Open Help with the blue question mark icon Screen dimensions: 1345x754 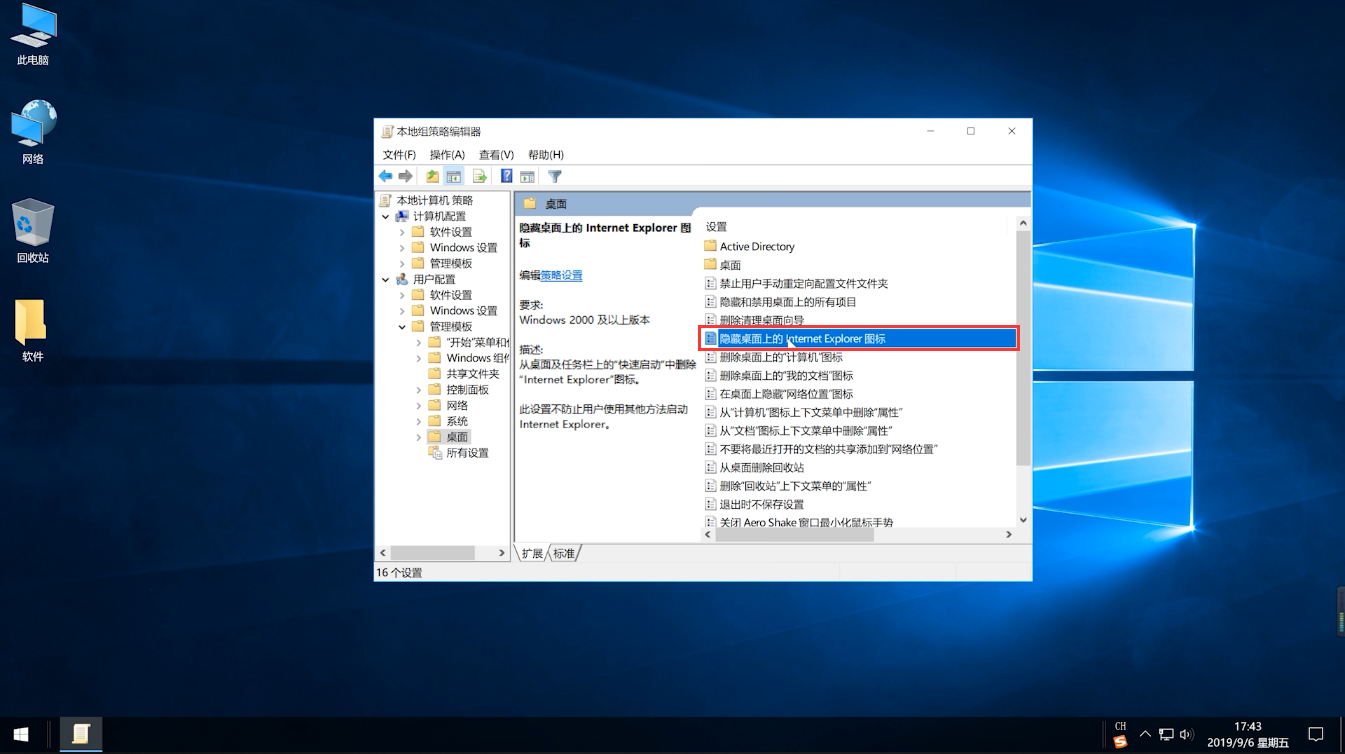click(x=506, y=176)
